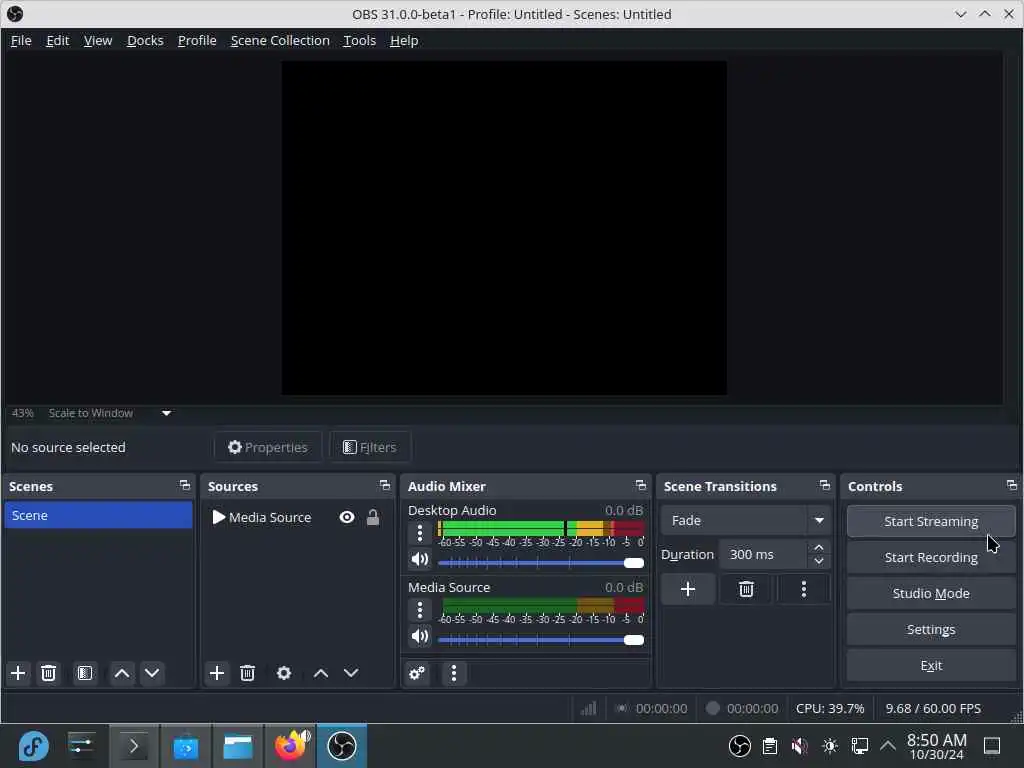Toggle Studio Mode
This screenshot has width=1024, height=768.
(931, 593)
